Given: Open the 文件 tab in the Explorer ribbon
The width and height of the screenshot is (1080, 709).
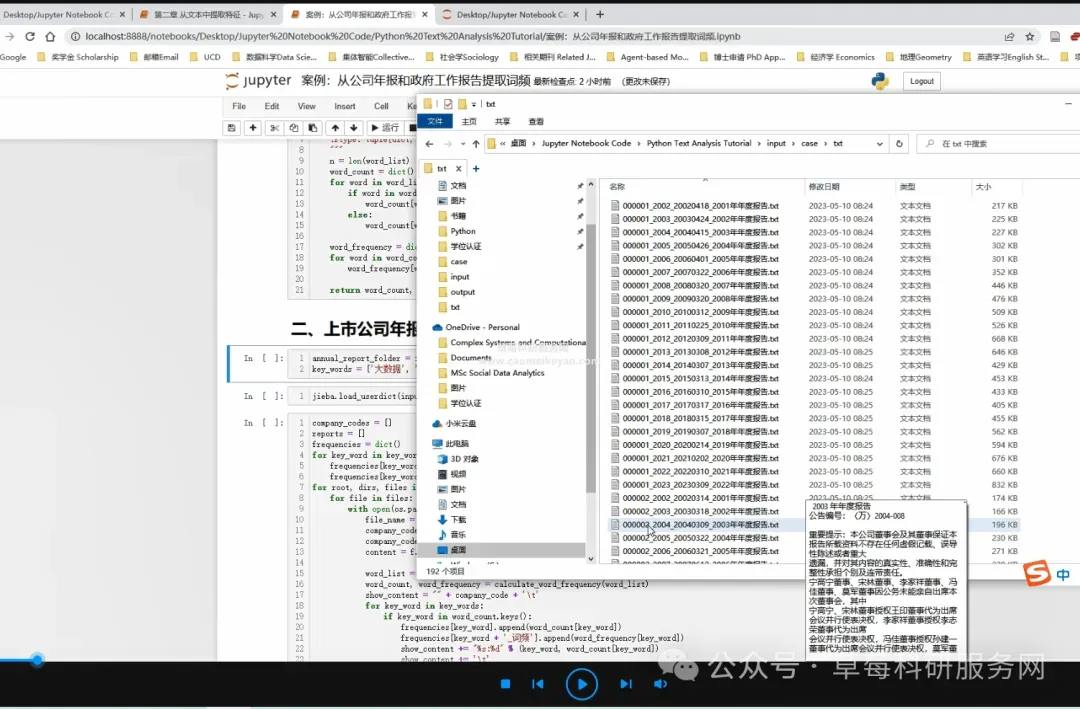Looking at the screenshot, I should pyautogui.click(x=435, y=121).
